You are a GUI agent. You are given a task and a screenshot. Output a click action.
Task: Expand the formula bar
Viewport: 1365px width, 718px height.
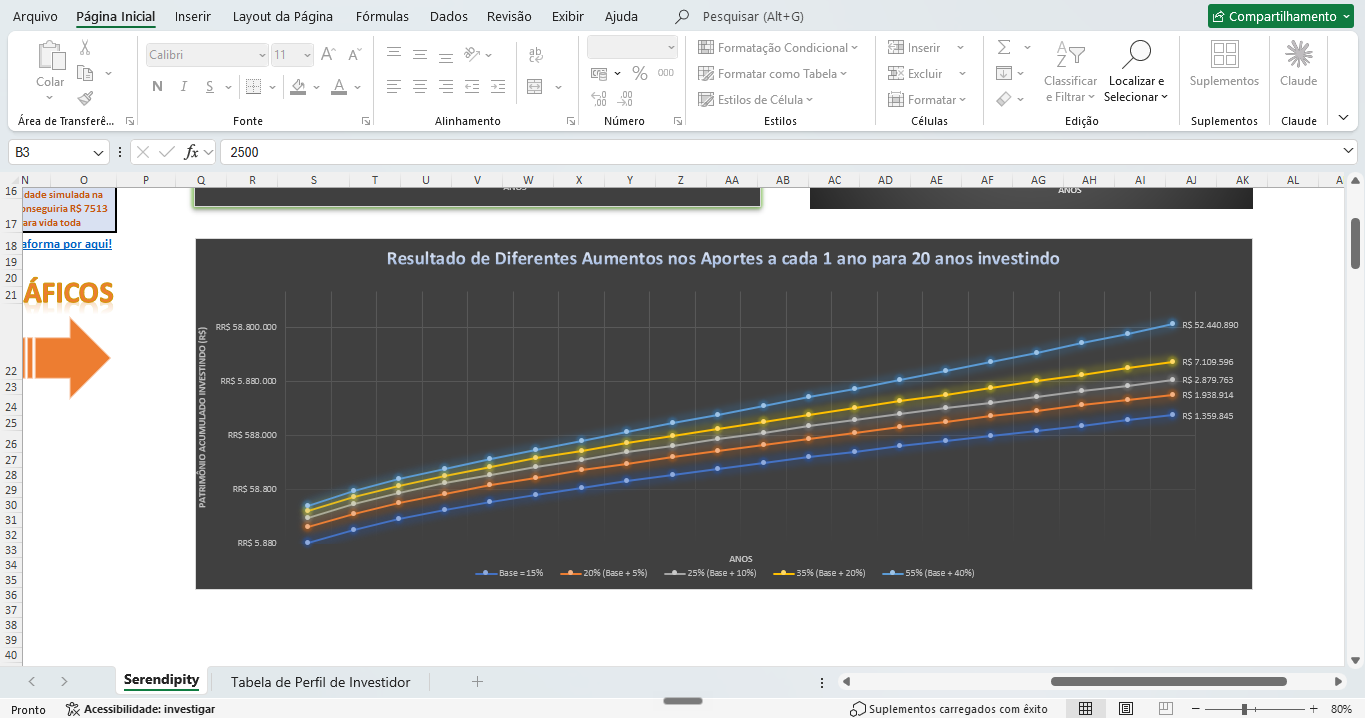pyautogui.click(x=1349, y=151)
